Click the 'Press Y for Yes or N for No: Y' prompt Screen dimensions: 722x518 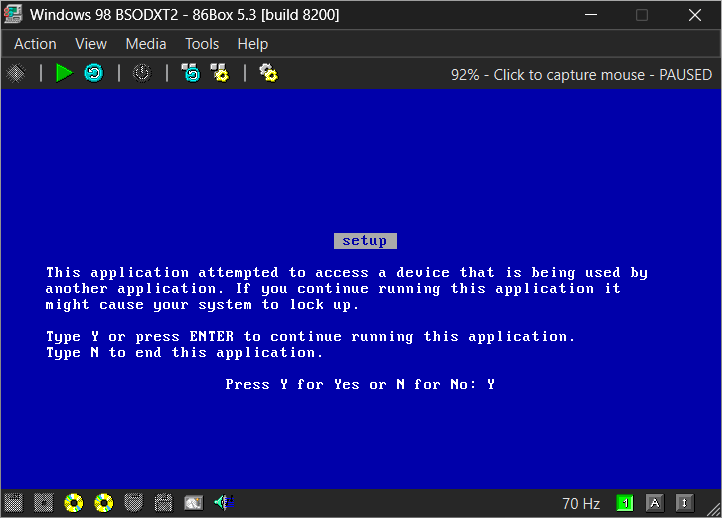coord(360,384)
